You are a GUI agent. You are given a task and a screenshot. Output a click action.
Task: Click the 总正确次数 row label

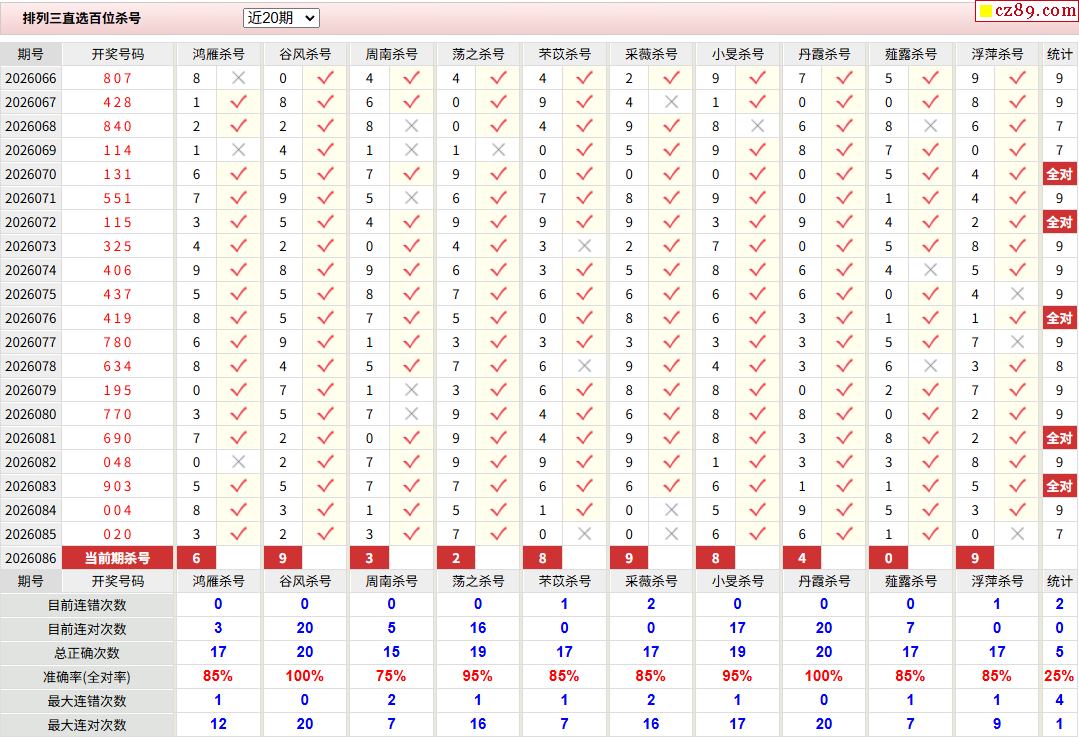87,653
